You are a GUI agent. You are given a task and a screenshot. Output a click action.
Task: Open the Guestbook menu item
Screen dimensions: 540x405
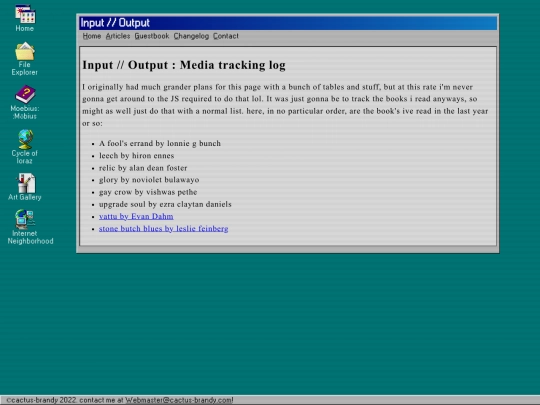tap(152, 36)
